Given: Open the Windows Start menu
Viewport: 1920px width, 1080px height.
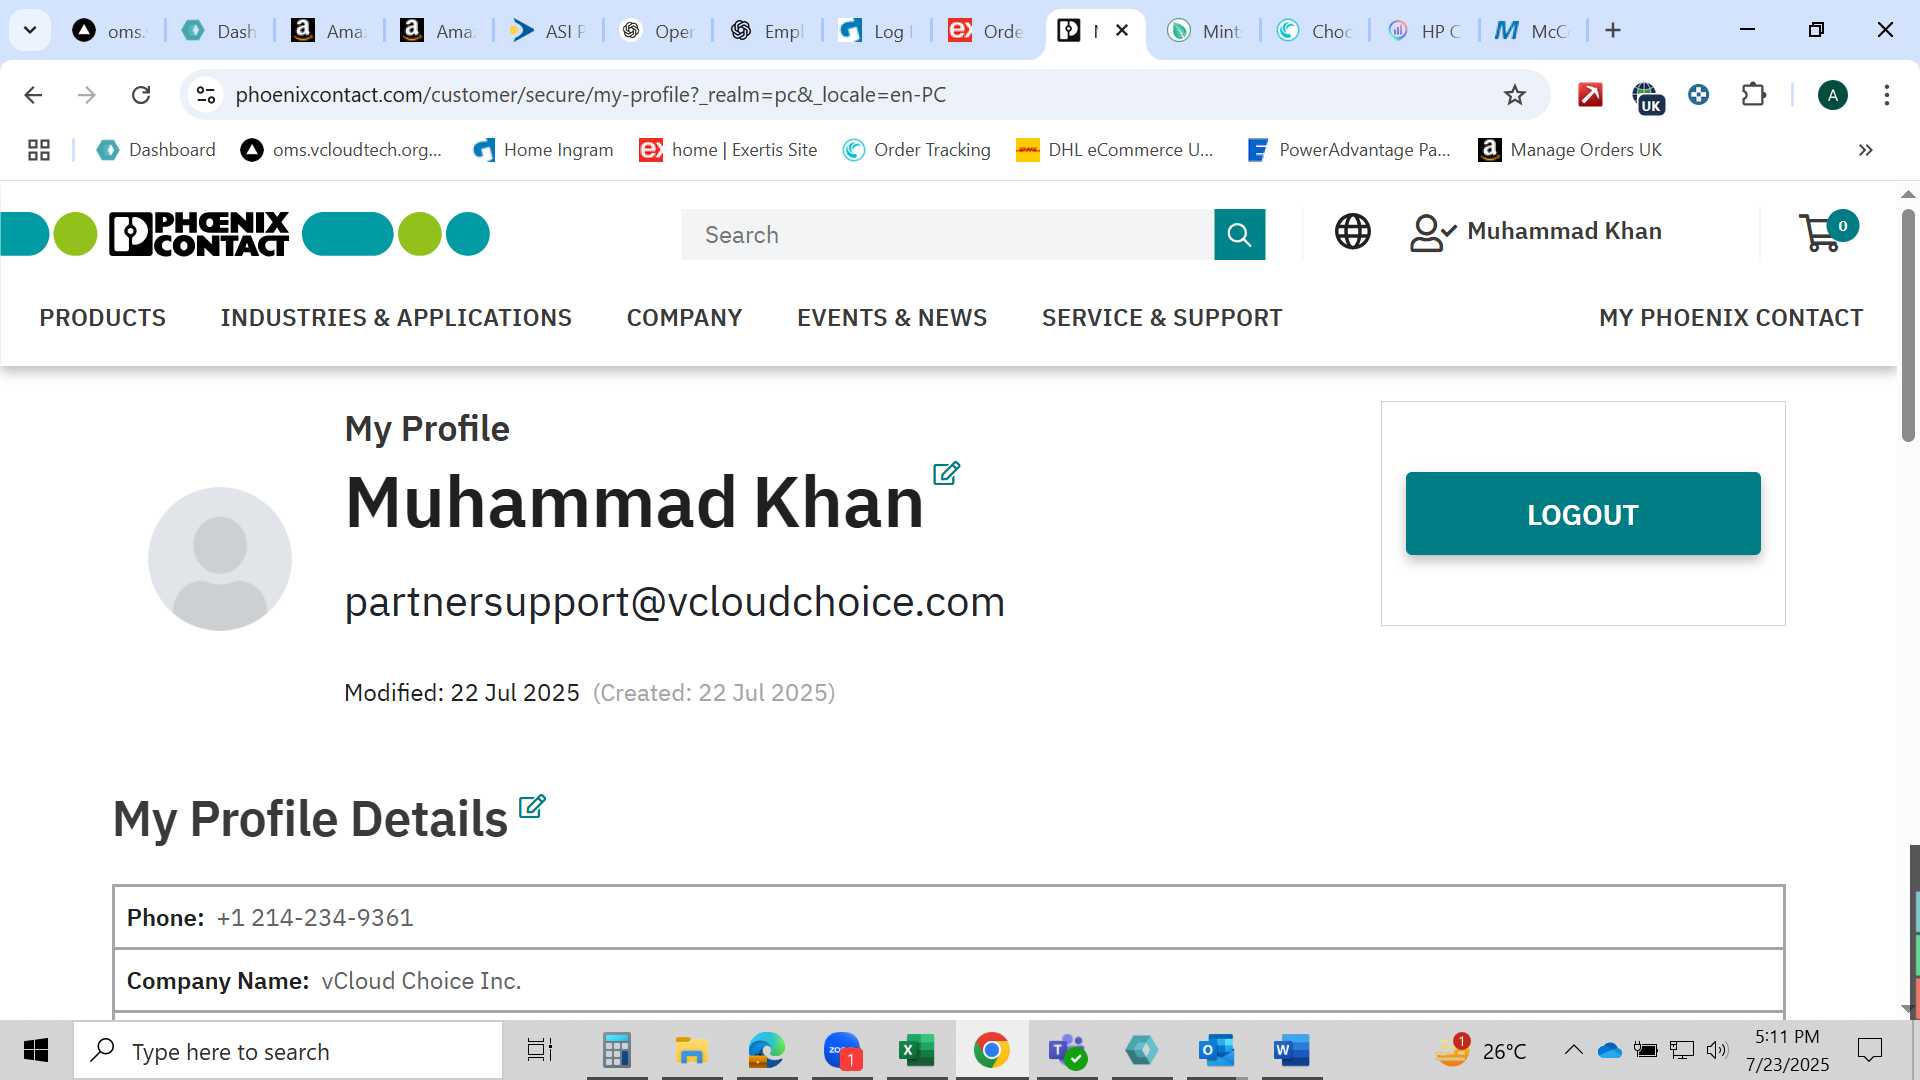Looking at the screenshot, I should click(x=36, y=1051).
